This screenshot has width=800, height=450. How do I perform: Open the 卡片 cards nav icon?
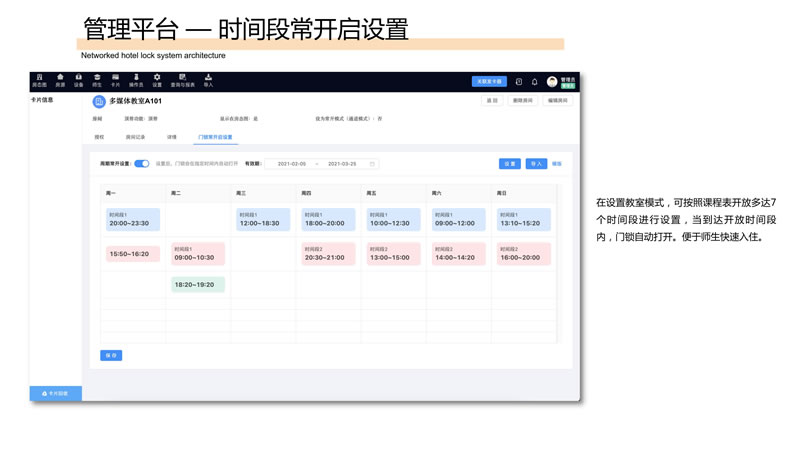point(116,81)
